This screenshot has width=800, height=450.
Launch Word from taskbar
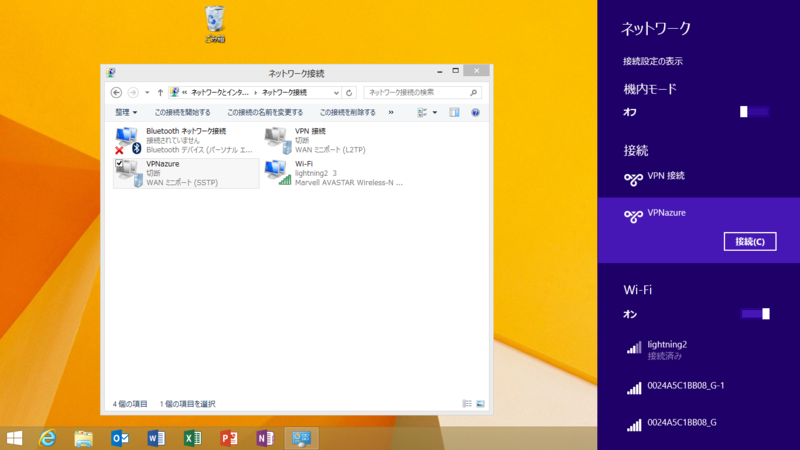click(156, 438)
